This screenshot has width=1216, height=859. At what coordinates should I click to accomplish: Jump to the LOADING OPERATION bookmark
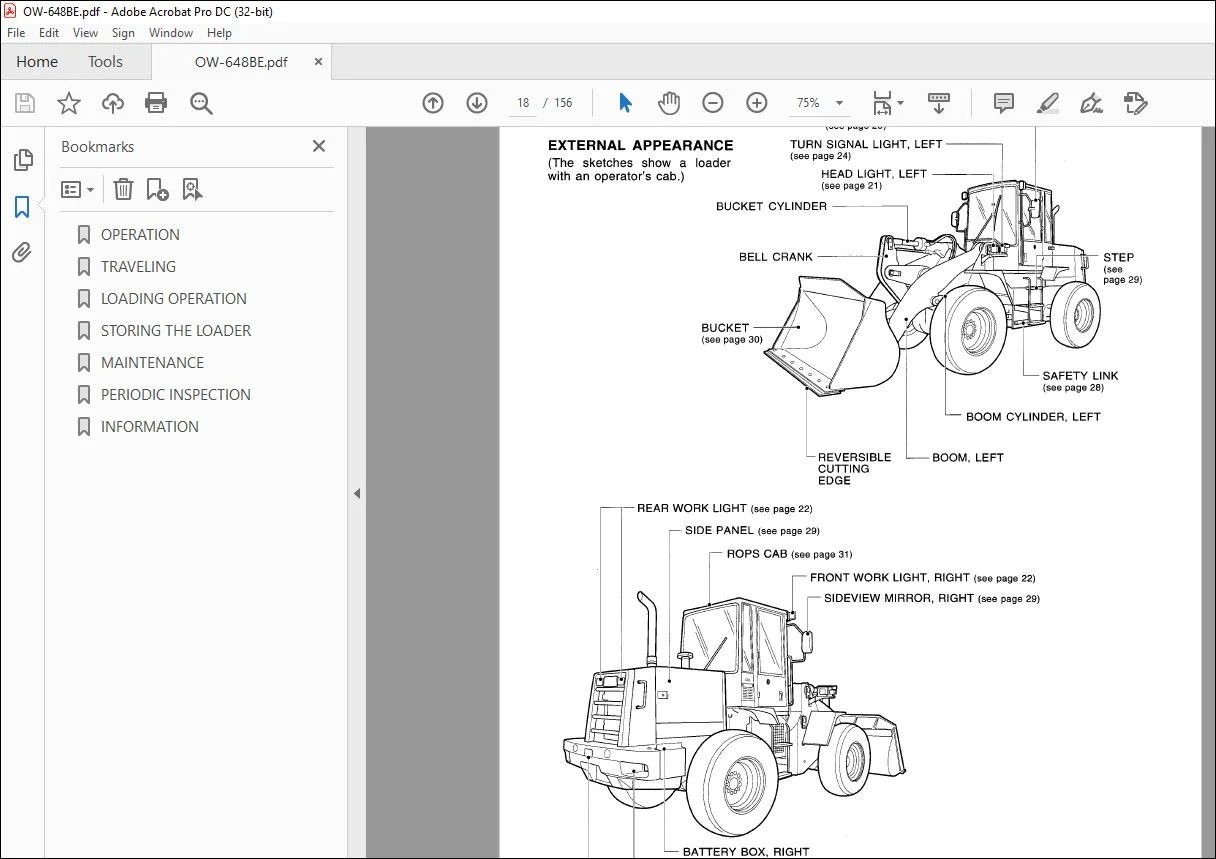coord(174,298)
